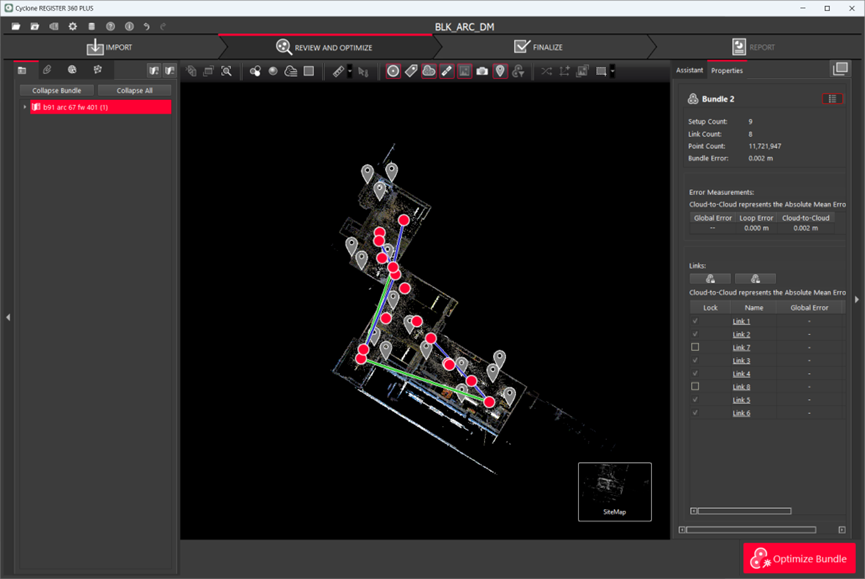Check the lock box for Link 7

pyautogui.click(x=695, y=347)
